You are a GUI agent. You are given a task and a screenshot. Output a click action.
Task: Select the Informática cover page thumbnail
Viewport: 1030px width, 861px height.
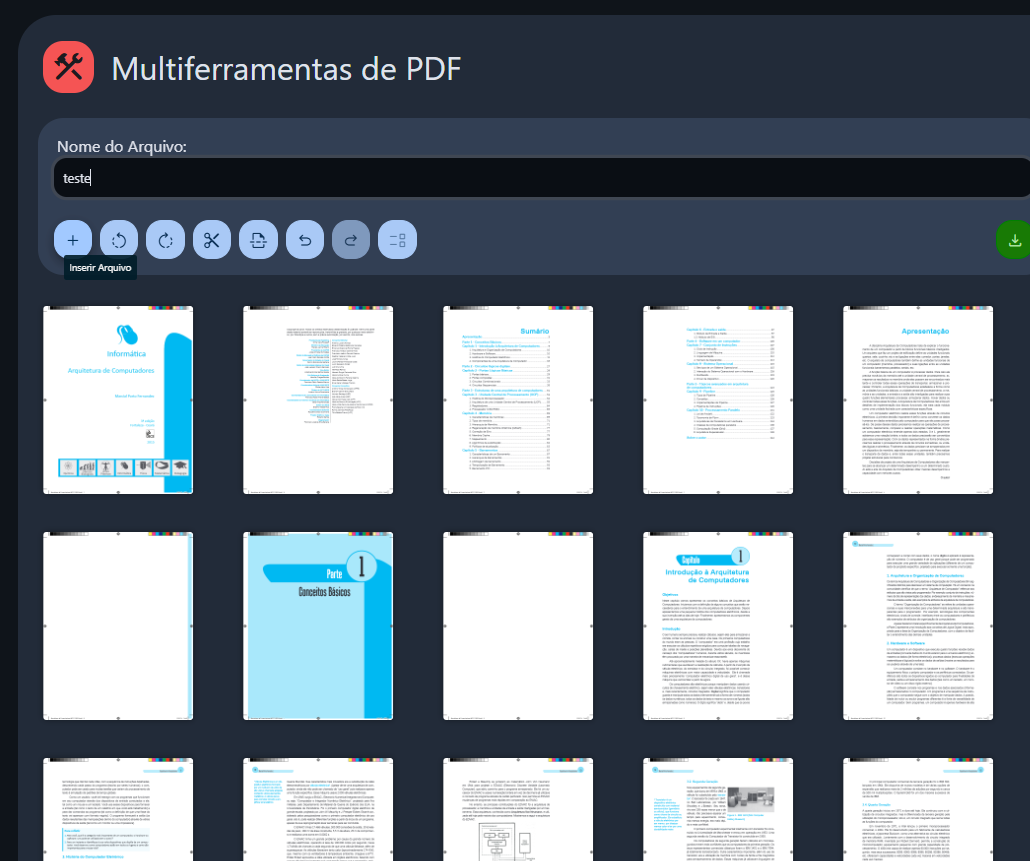tap(118, 400)
